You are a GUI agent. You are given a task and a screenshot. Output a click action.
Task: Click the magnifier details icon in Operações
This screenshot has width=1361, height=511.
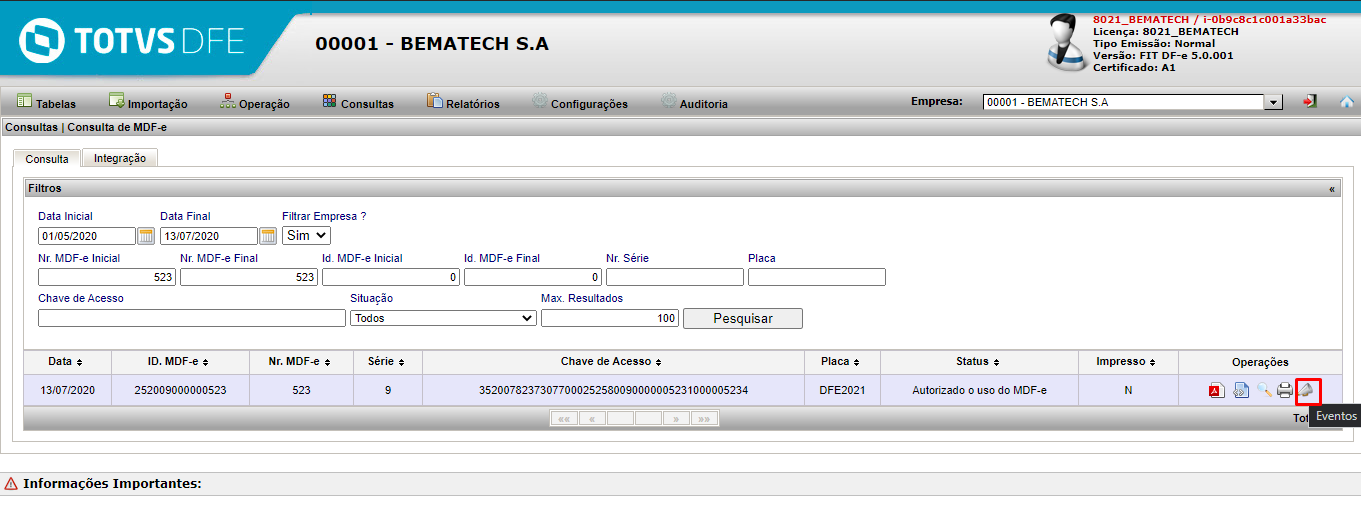(1264, 390)
